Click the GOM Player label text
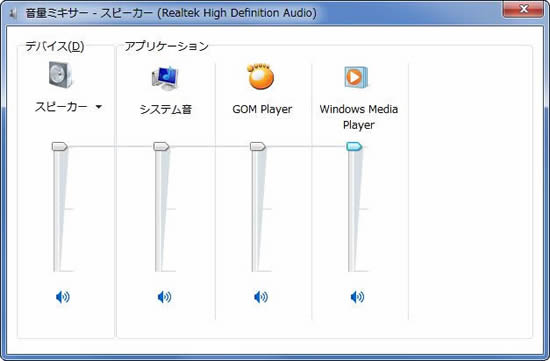The height and width of the screenshot is (361, 550). (x=262, y=109)
